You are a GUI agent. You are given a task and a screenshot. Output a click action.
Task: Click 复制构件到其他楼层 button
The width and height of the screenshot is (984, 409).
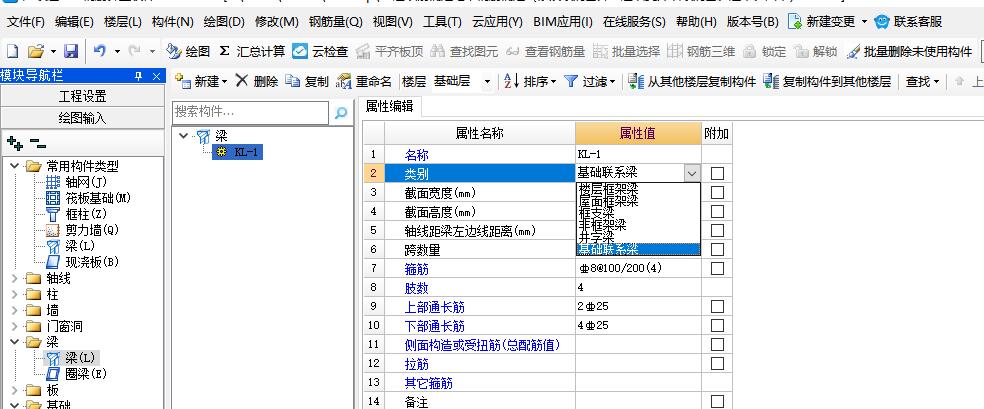[827, 81]
